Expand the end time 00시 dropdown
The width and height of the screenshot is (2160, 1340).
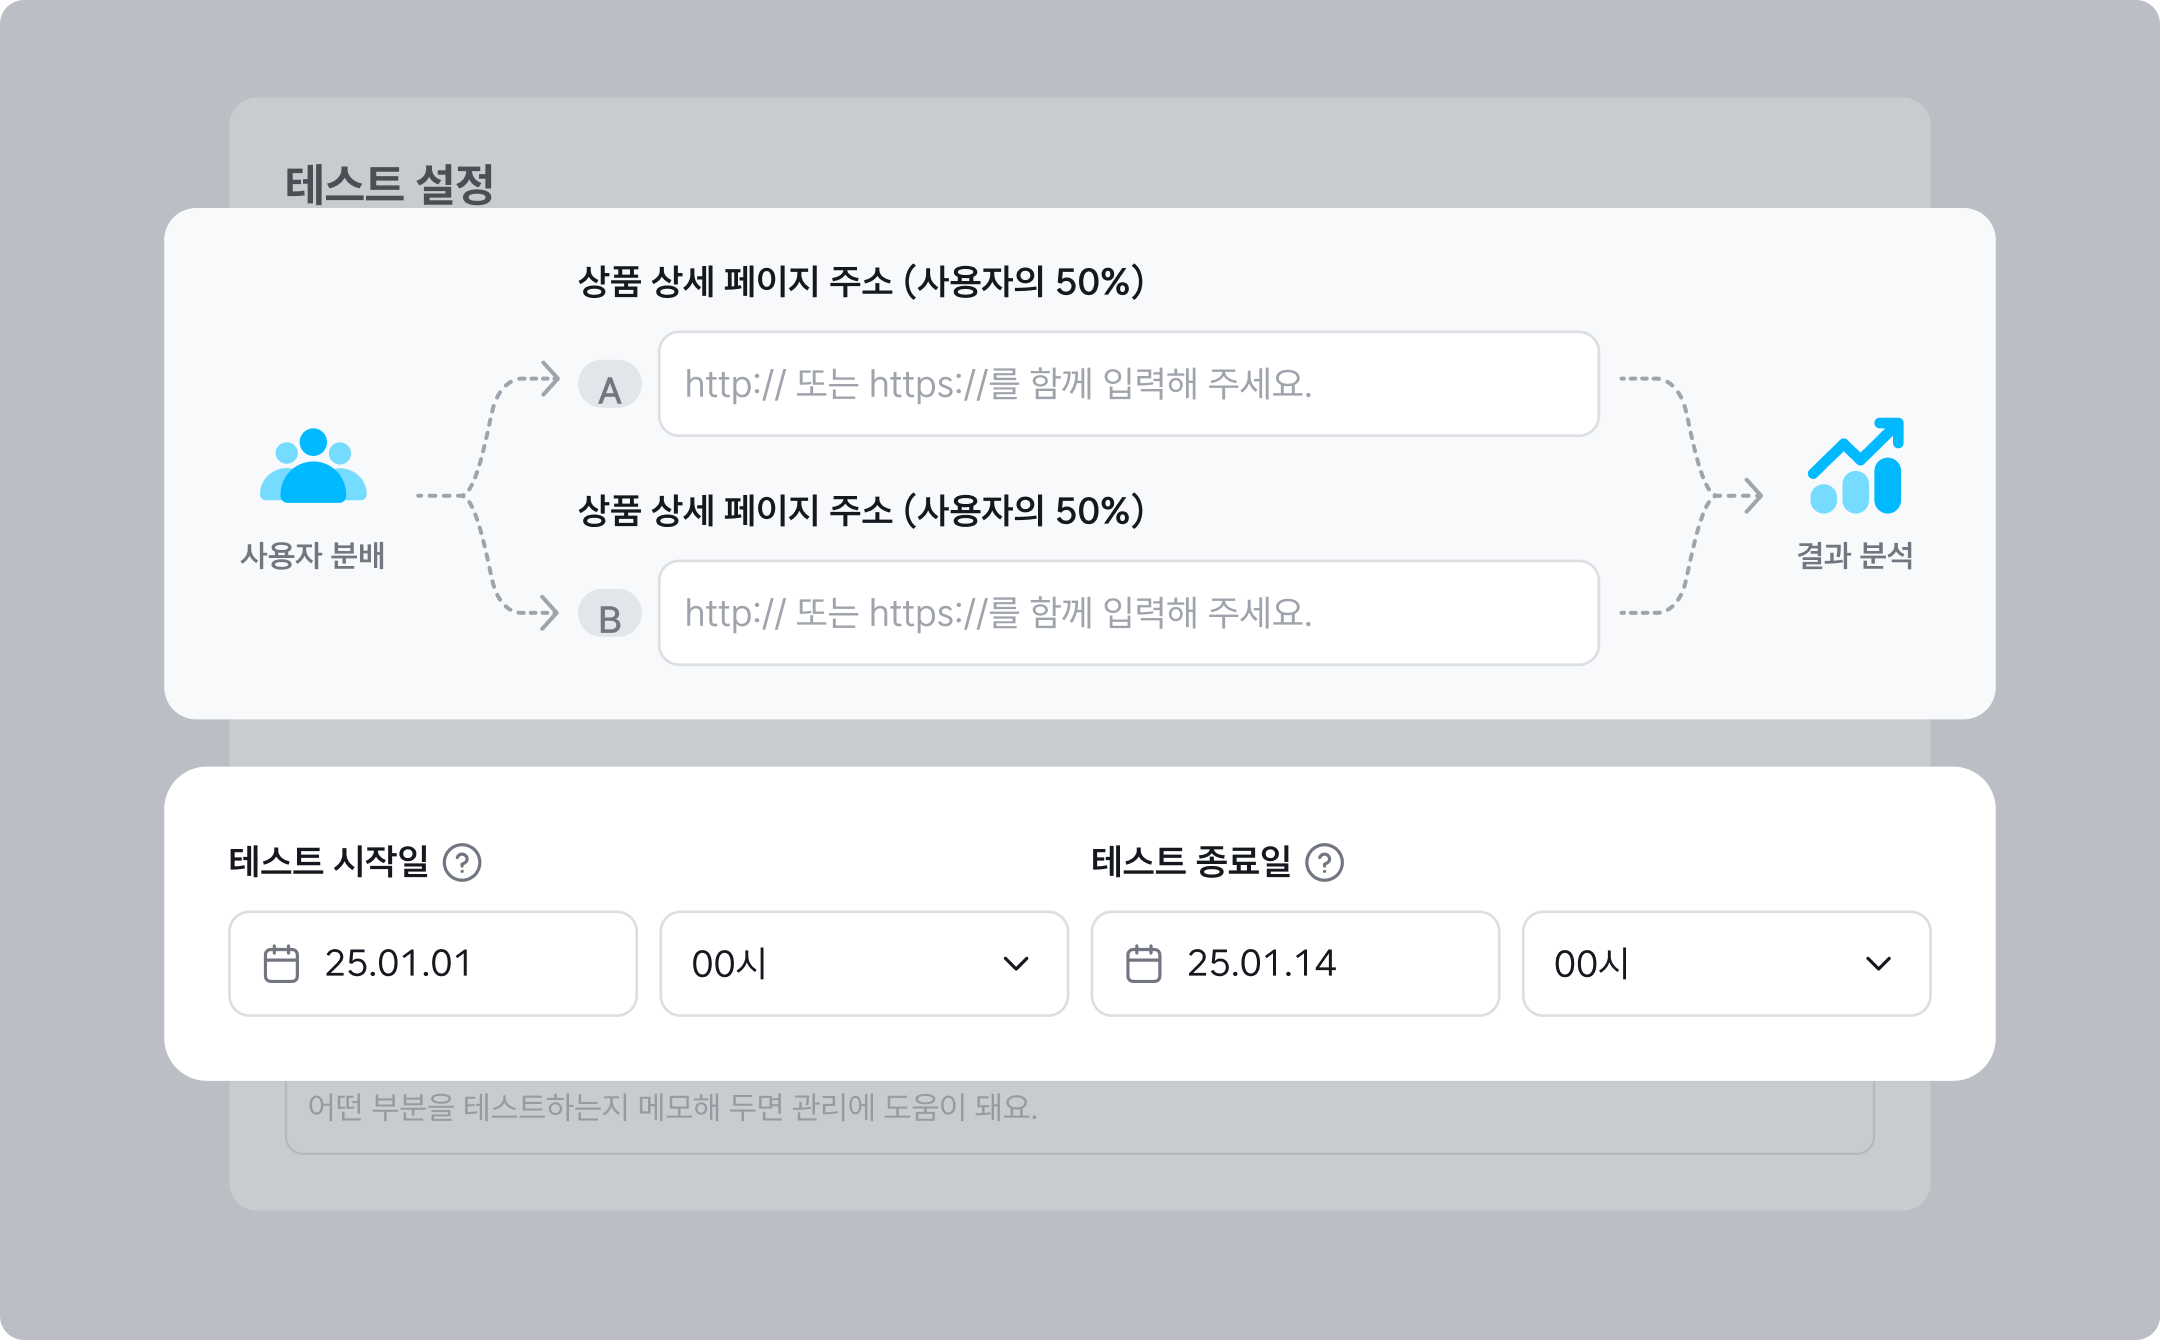coord(1725,964)
